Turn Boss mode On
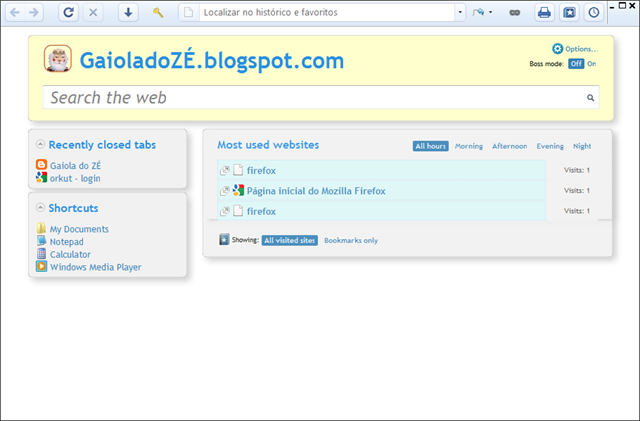The height and width of the screenshot is (421, 640). point(592,64)
